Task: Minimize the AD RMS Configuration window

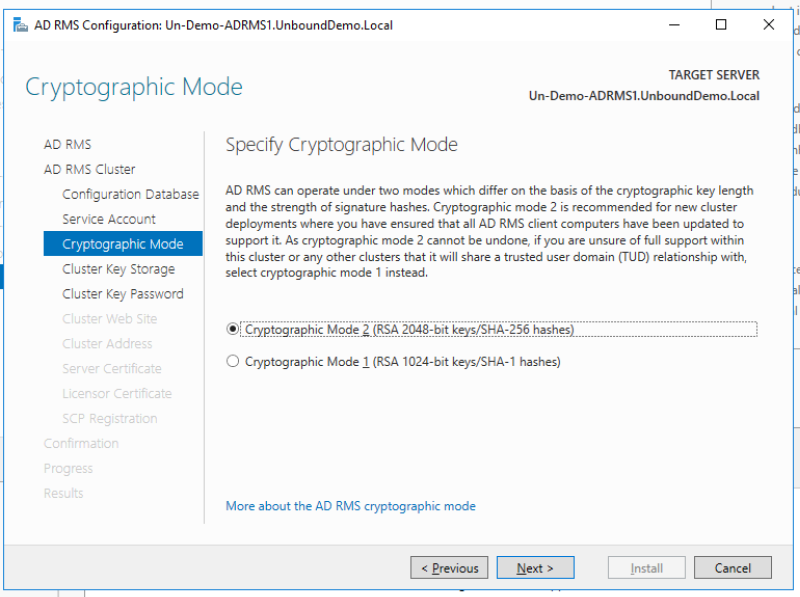Action: coord(674,24)
